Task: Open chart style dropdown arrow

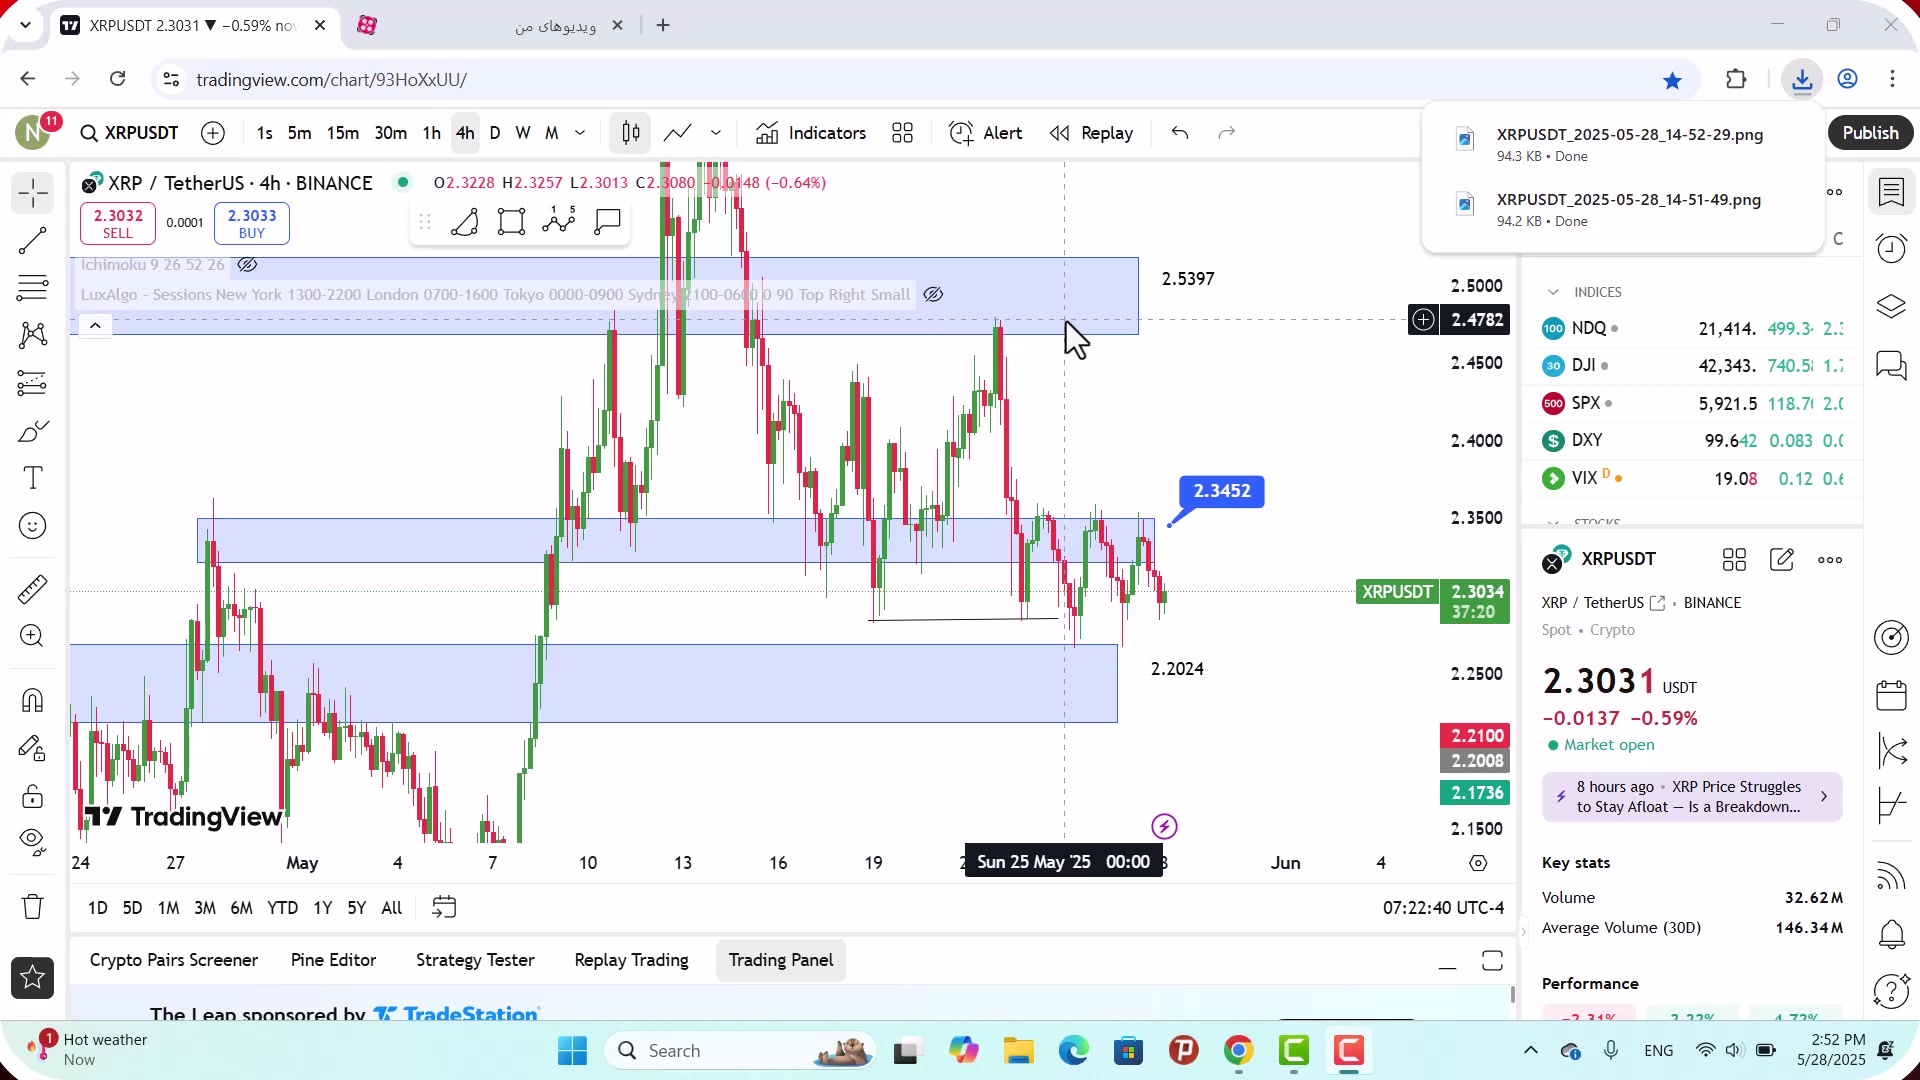Action: click(x=716, y=133)
